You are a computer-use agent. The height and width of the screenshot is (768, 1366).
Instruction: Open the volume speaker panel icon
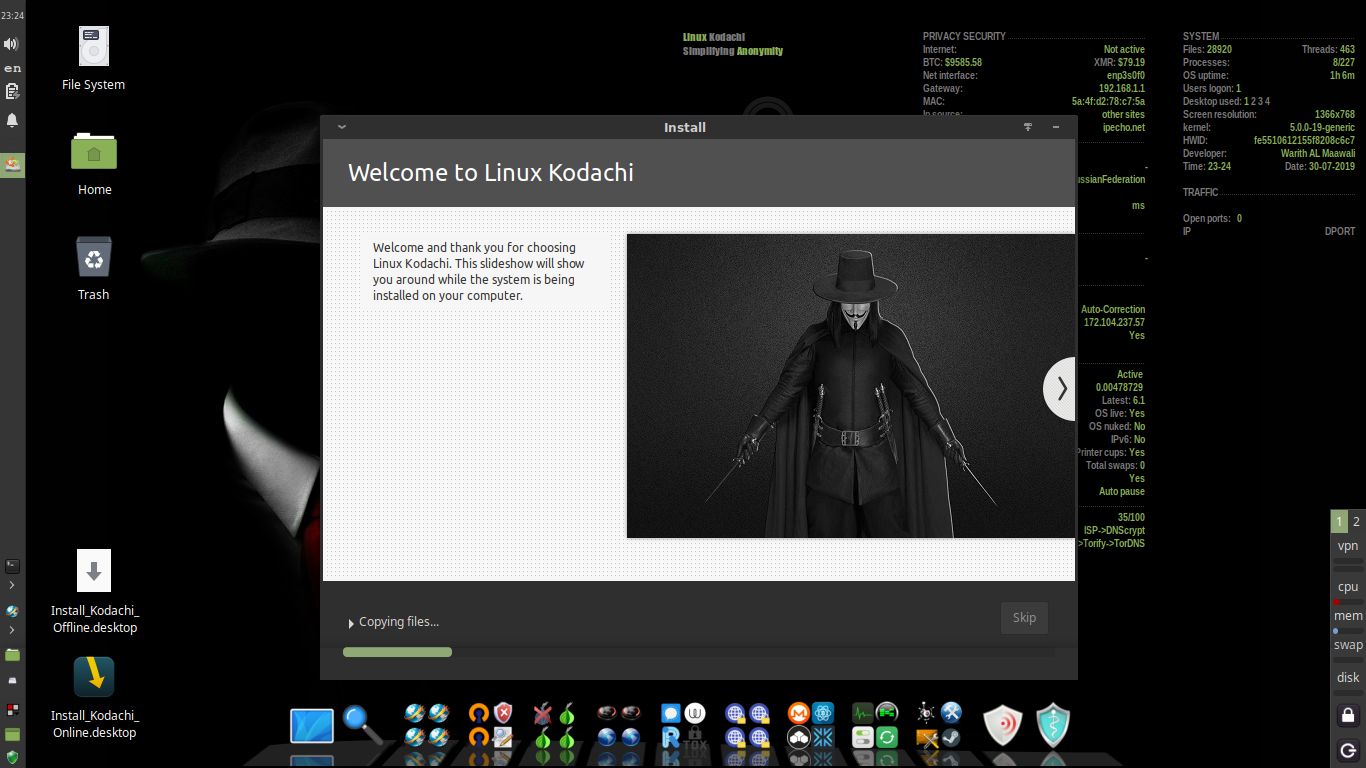(12, 44)
